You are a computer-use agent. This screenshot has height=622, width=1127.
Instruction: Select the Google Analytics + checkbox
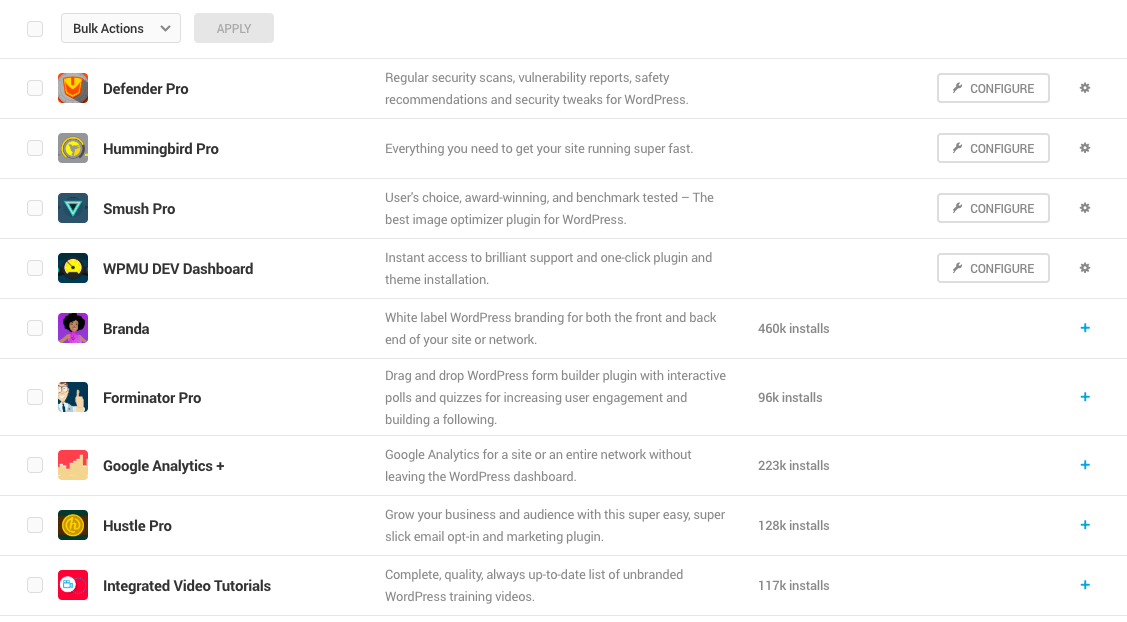pos(35,465)
